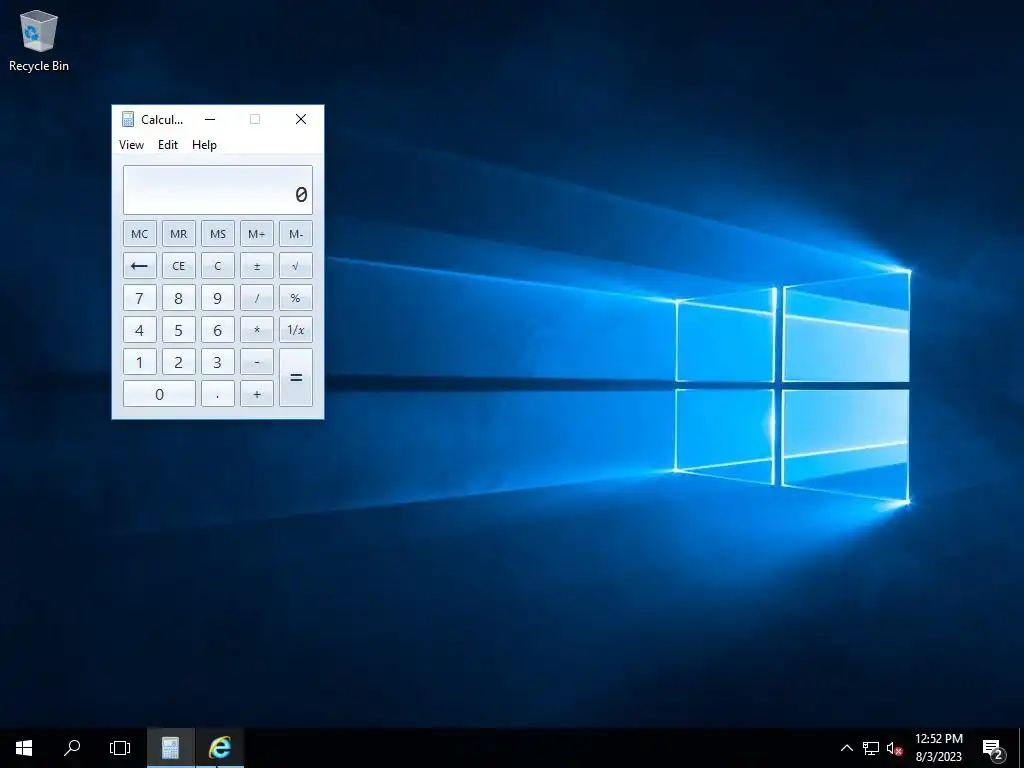
Task: Click the equals (=) key
Action: pos(296,377)
